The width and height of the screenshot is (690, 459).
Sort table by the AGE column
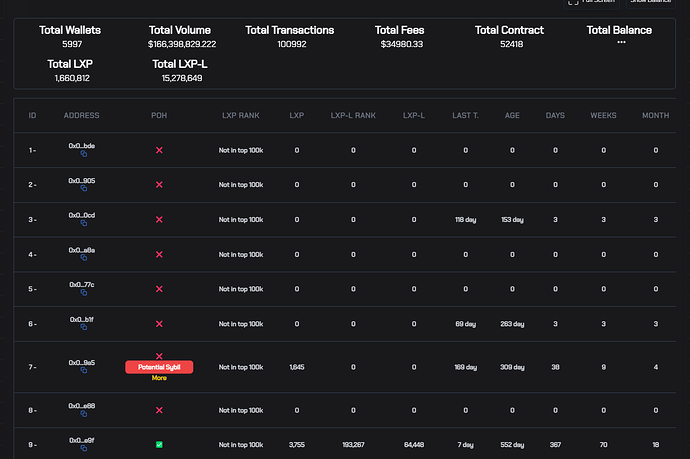pyautogui.click(x=512, y=116)
